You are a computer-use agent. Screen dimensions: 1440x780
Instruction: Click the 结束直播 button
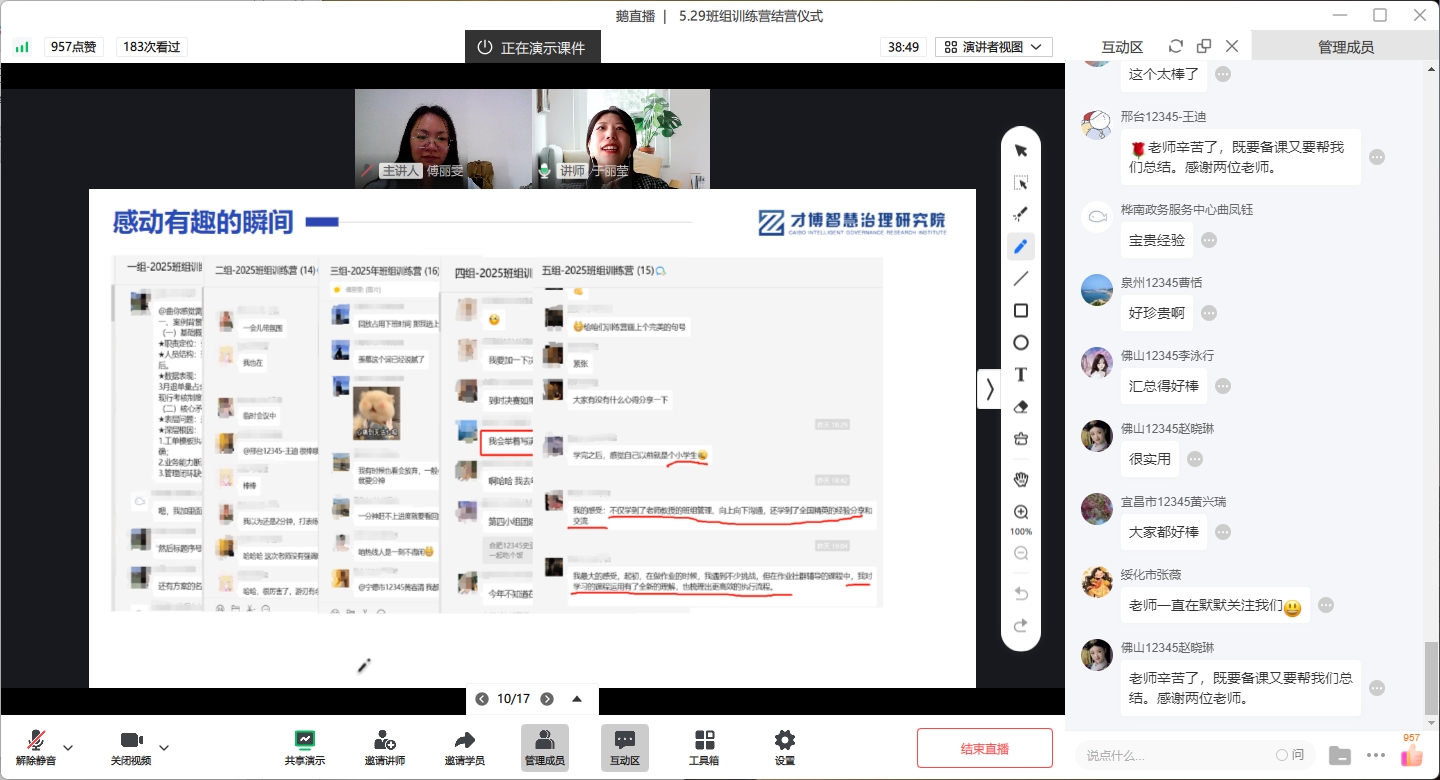point(984,748)
